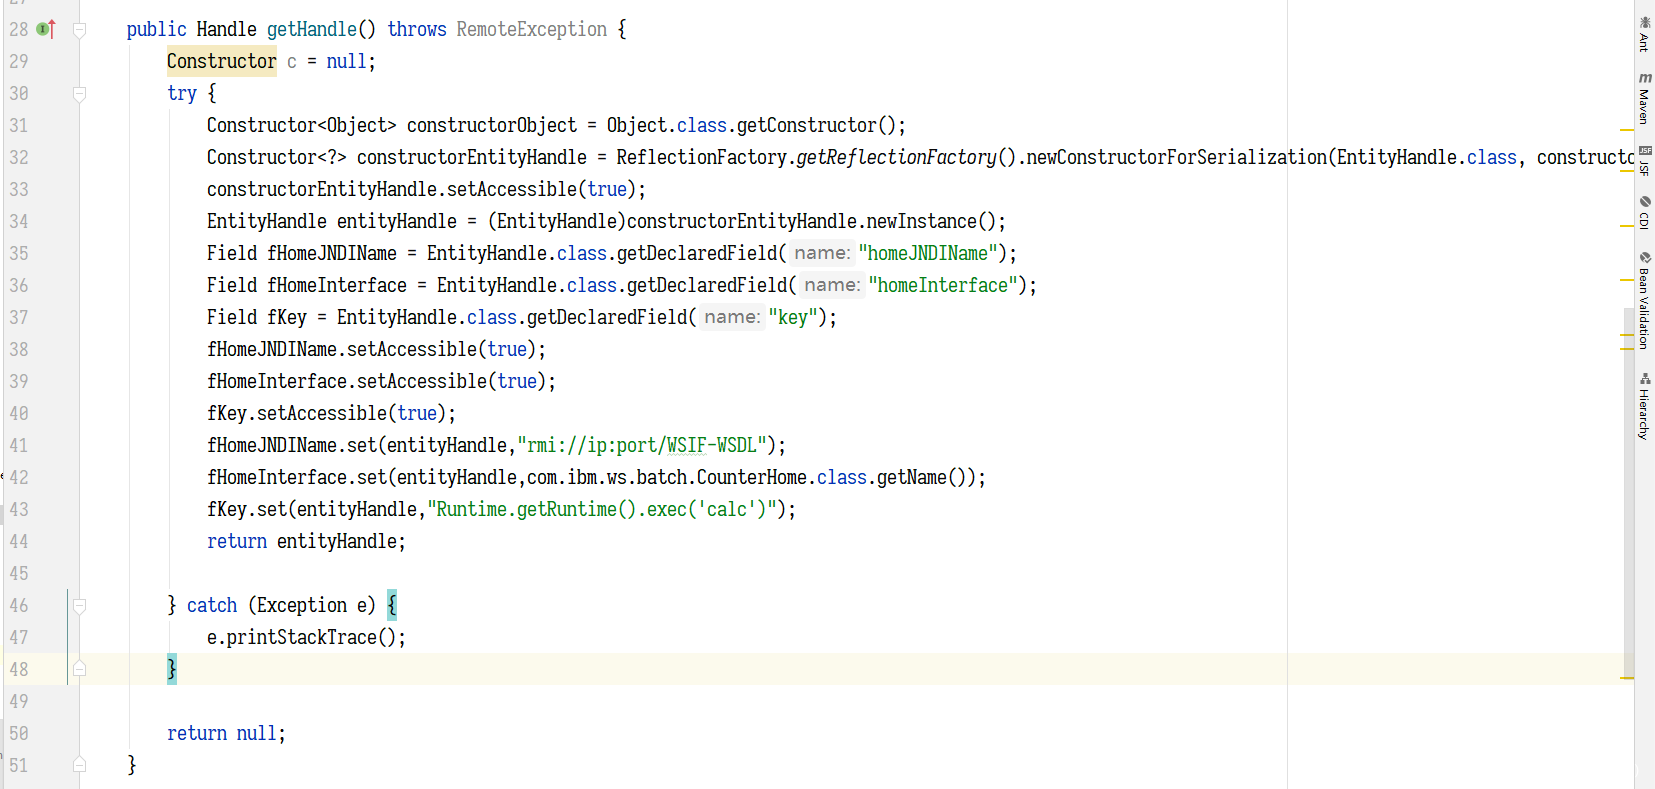Screen dimensions: 1655x789
Task: Click fKey.setAccessible on line 40
Action: 297,413
